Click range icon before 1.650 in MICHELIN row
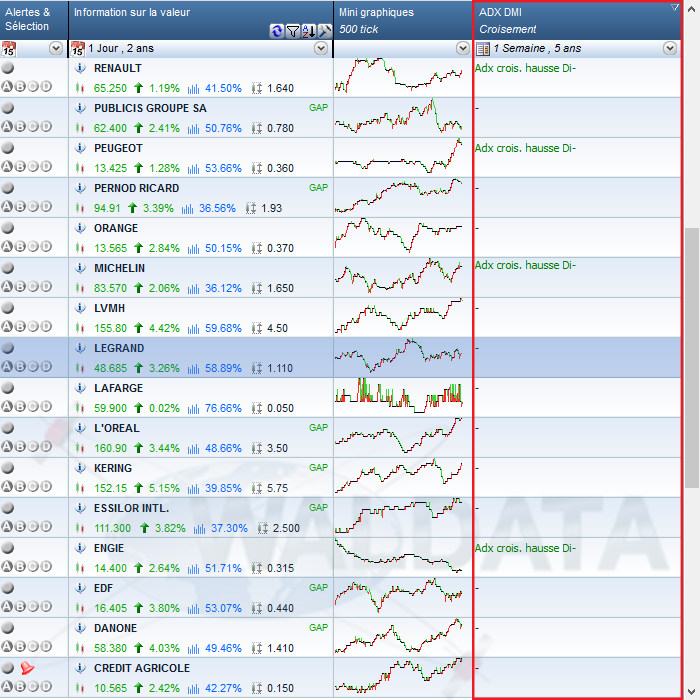This screenshot has height=700, width=700. (257, 288)
